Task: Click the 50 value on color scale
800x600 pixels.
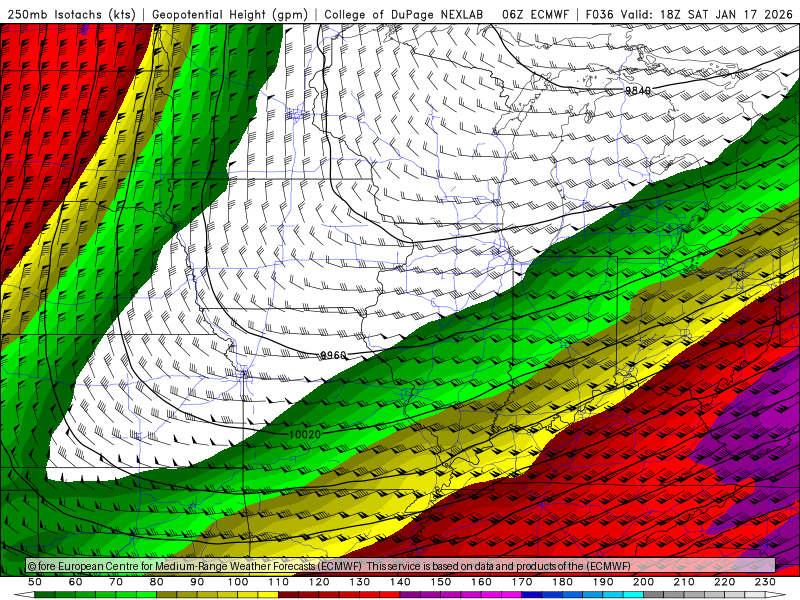Action: 35,582
